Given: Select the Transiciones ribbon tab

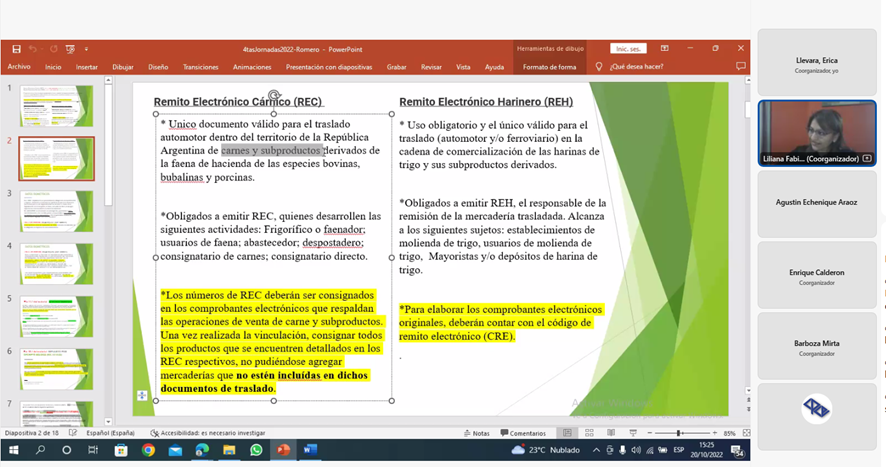Looking at the screenshot, I should pos(201,67).
